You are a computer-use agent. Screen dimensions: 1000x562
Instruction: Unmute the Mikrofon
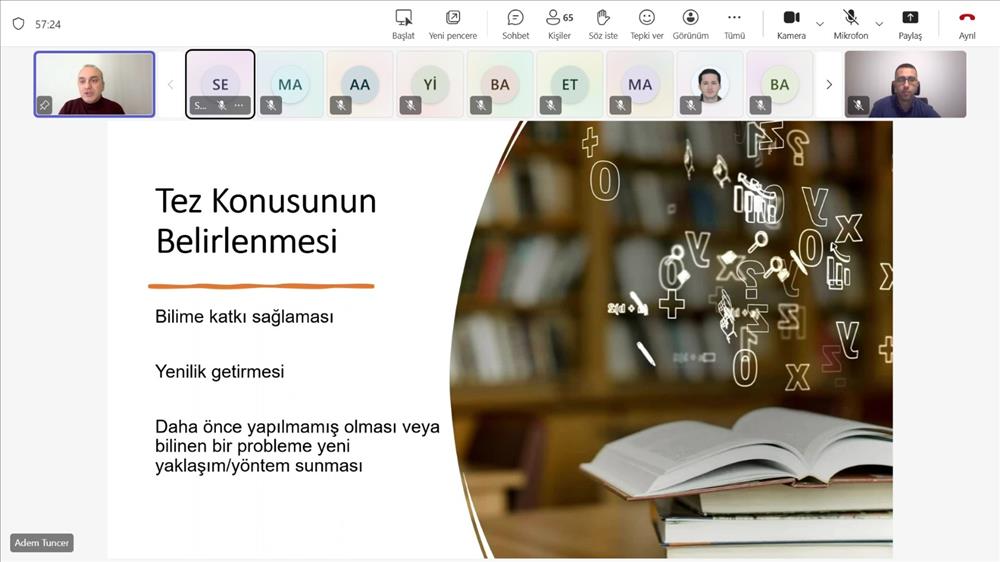tap(851, 24)
